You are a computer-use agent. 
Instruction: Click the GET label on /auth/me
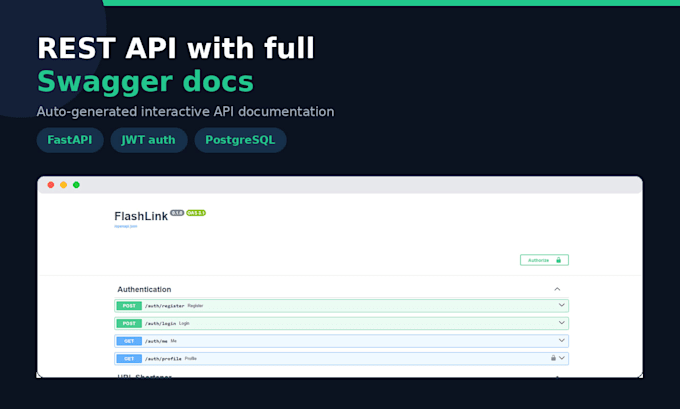pyautogui.click(x=129, y=341)
